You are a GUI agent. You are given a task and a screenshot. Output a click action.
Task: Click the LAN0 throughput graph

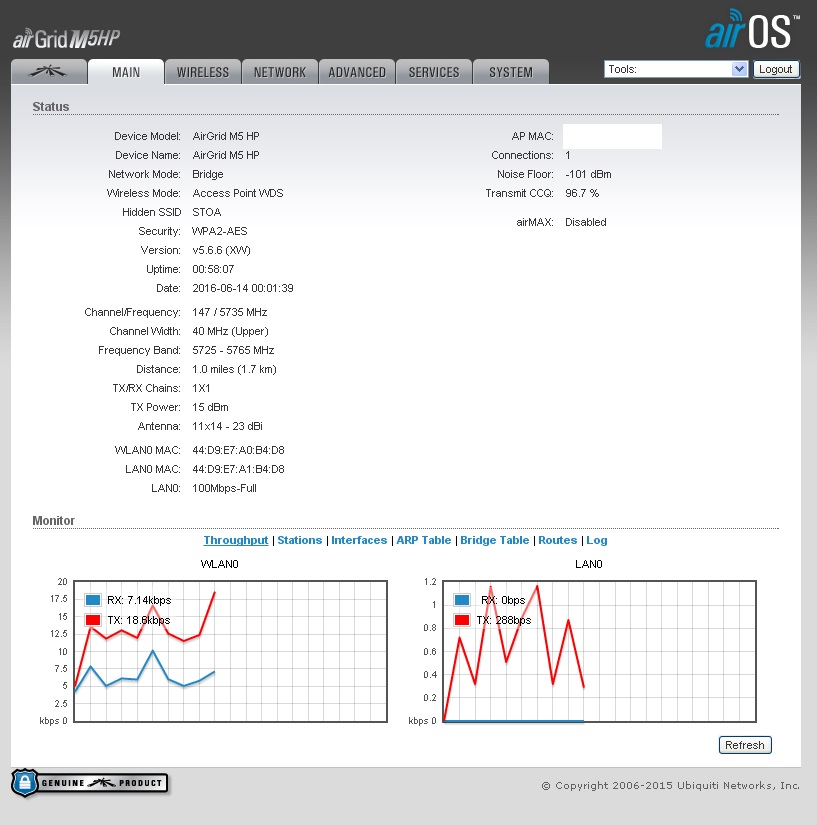coord(600,651)
